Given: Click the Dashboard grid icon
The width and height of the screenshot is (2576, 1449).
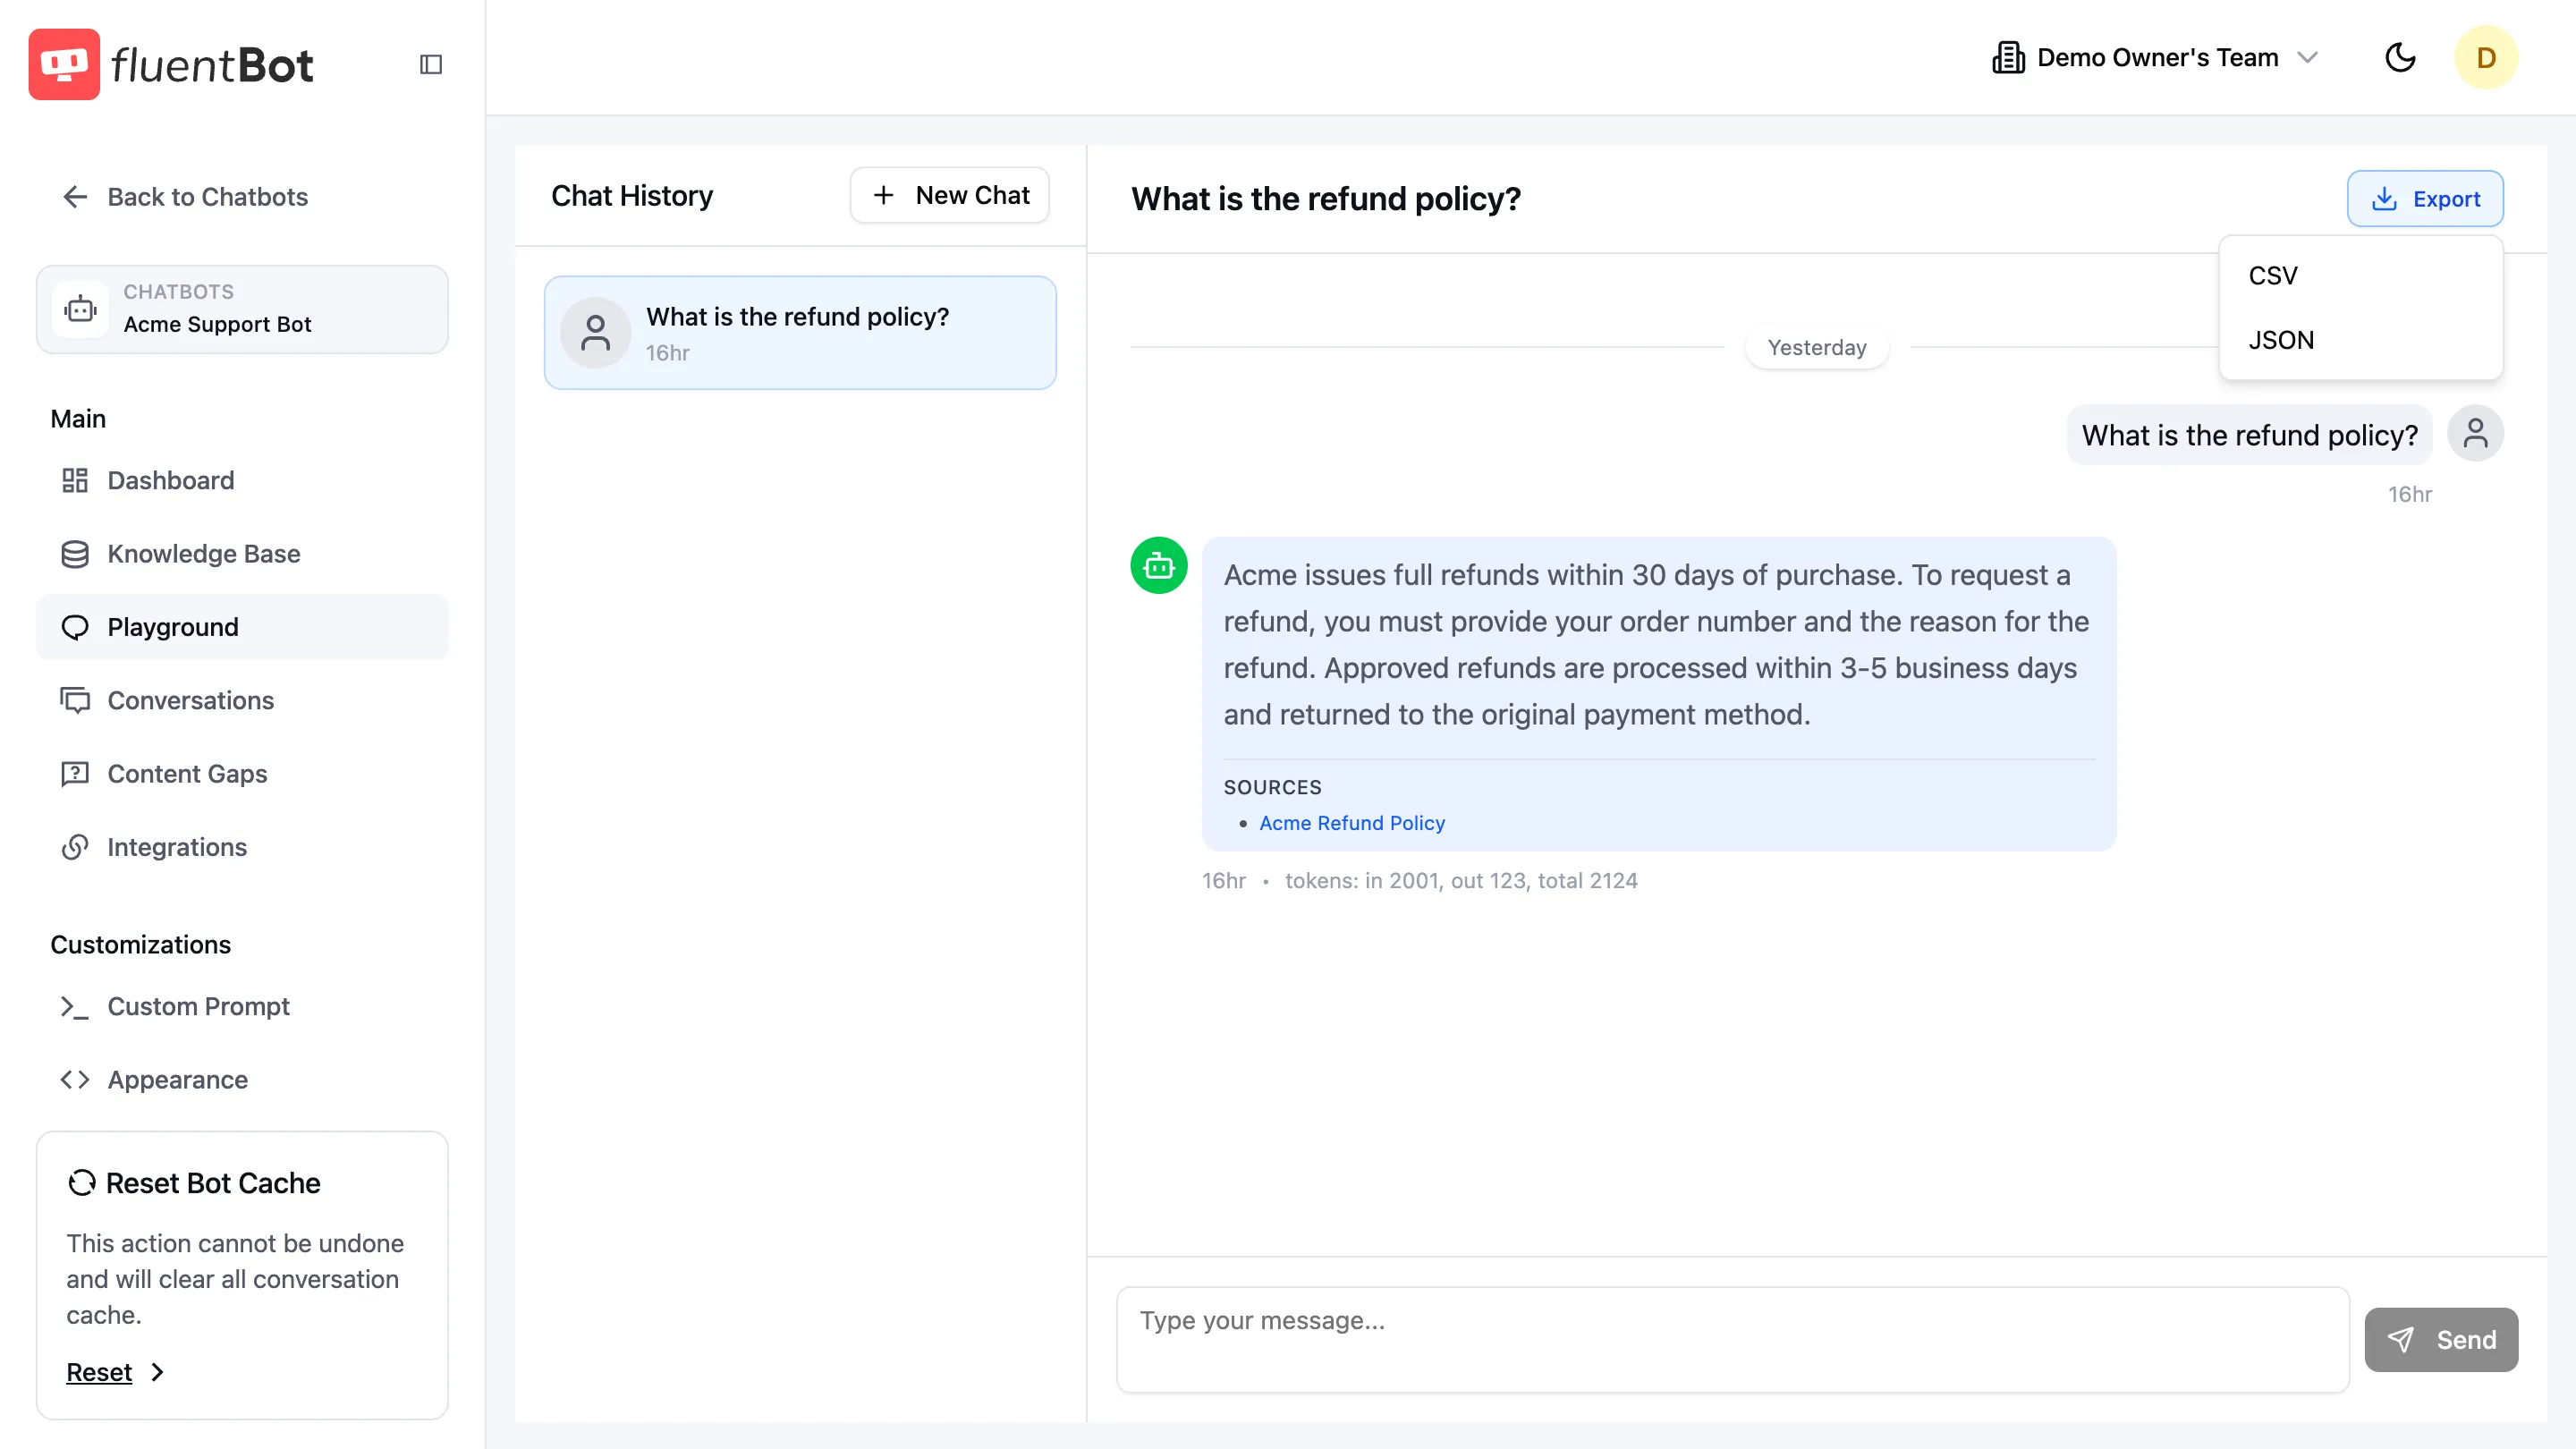Looking at the screenshot, I should pos(75,481).
